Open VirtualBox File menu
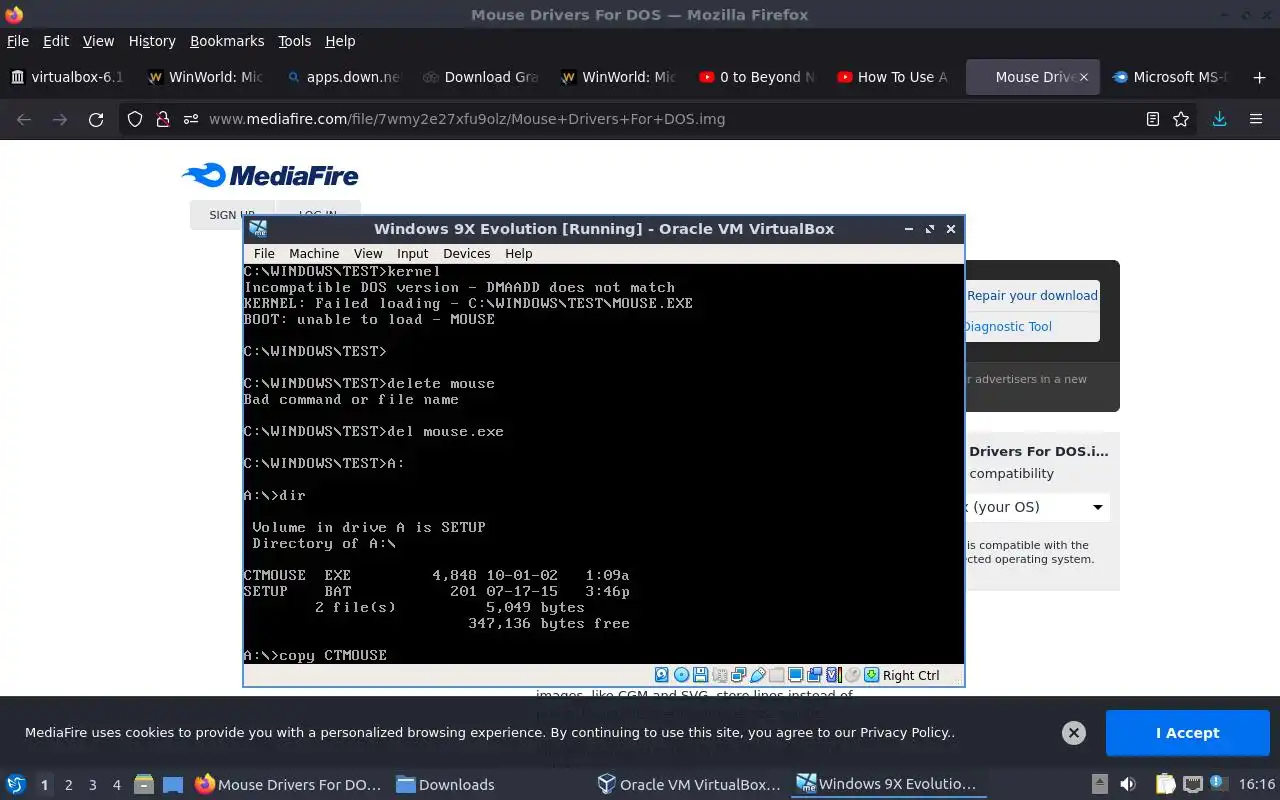Image resolution: width=1280 pixels, height=800 pixels. [264, 253]
